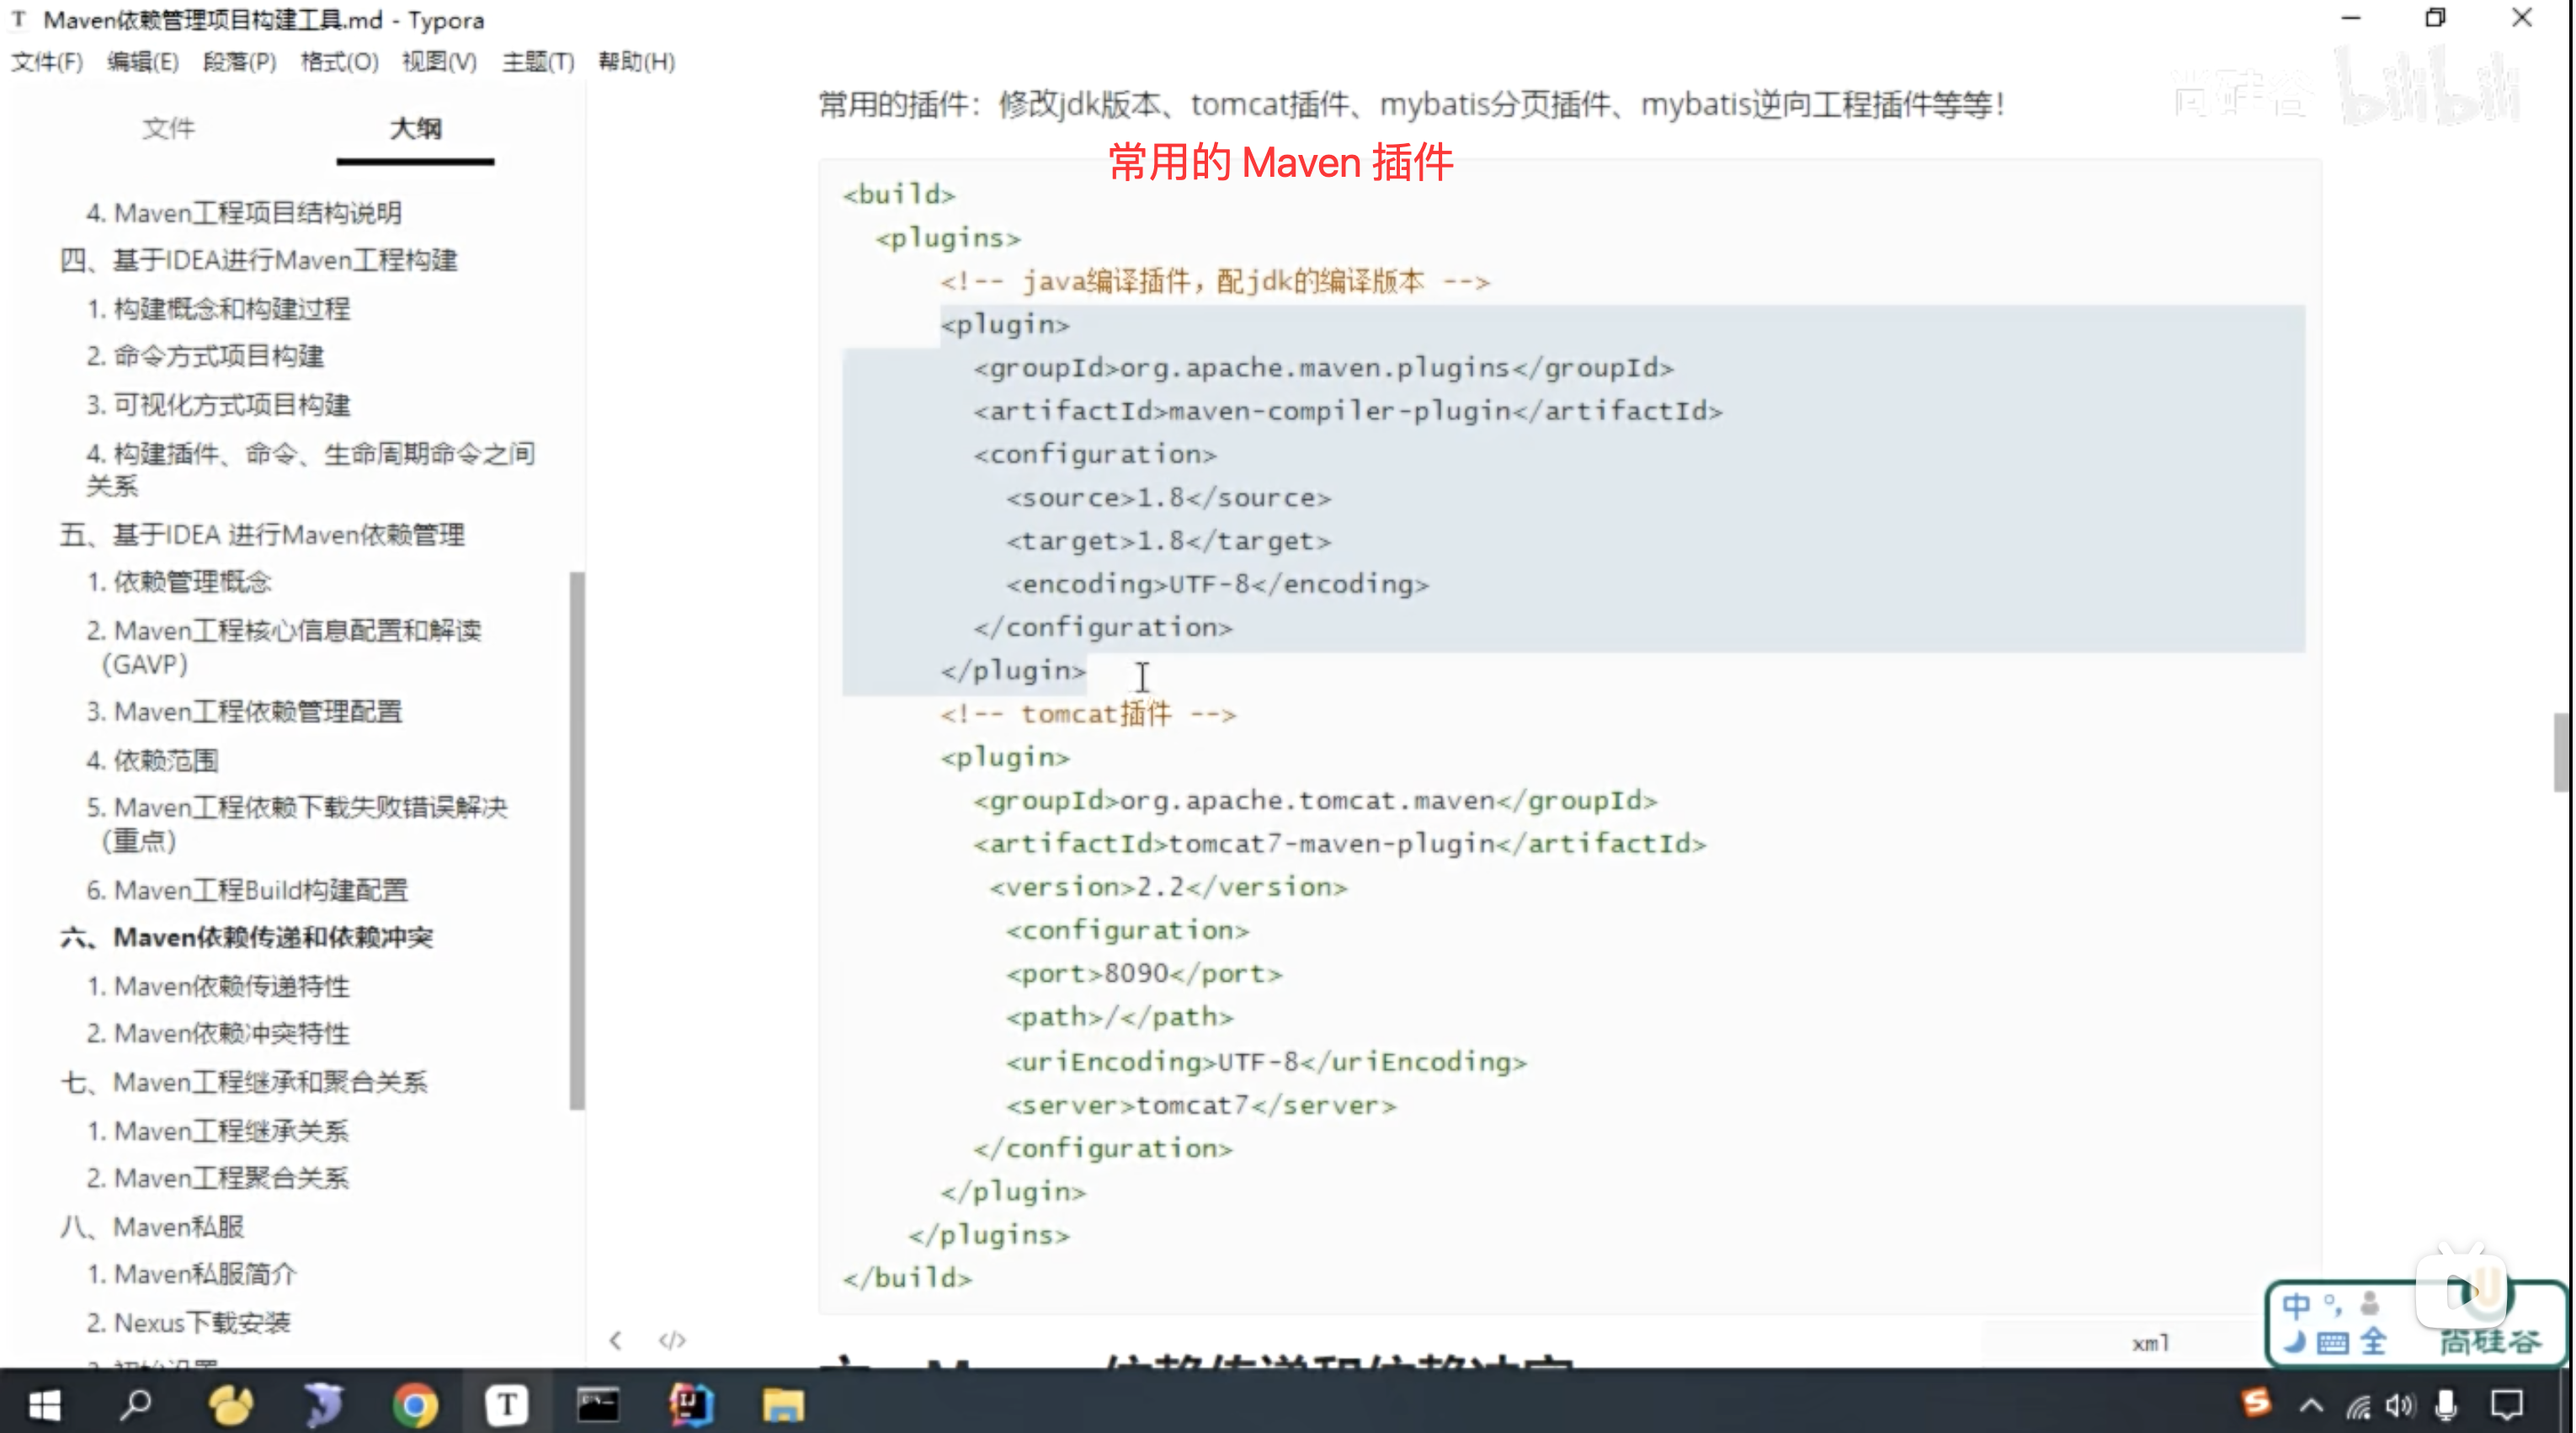Expand hidden system tray icons chevron
Viewport: 2576px width, 1433px height.
point(2311,1406)
